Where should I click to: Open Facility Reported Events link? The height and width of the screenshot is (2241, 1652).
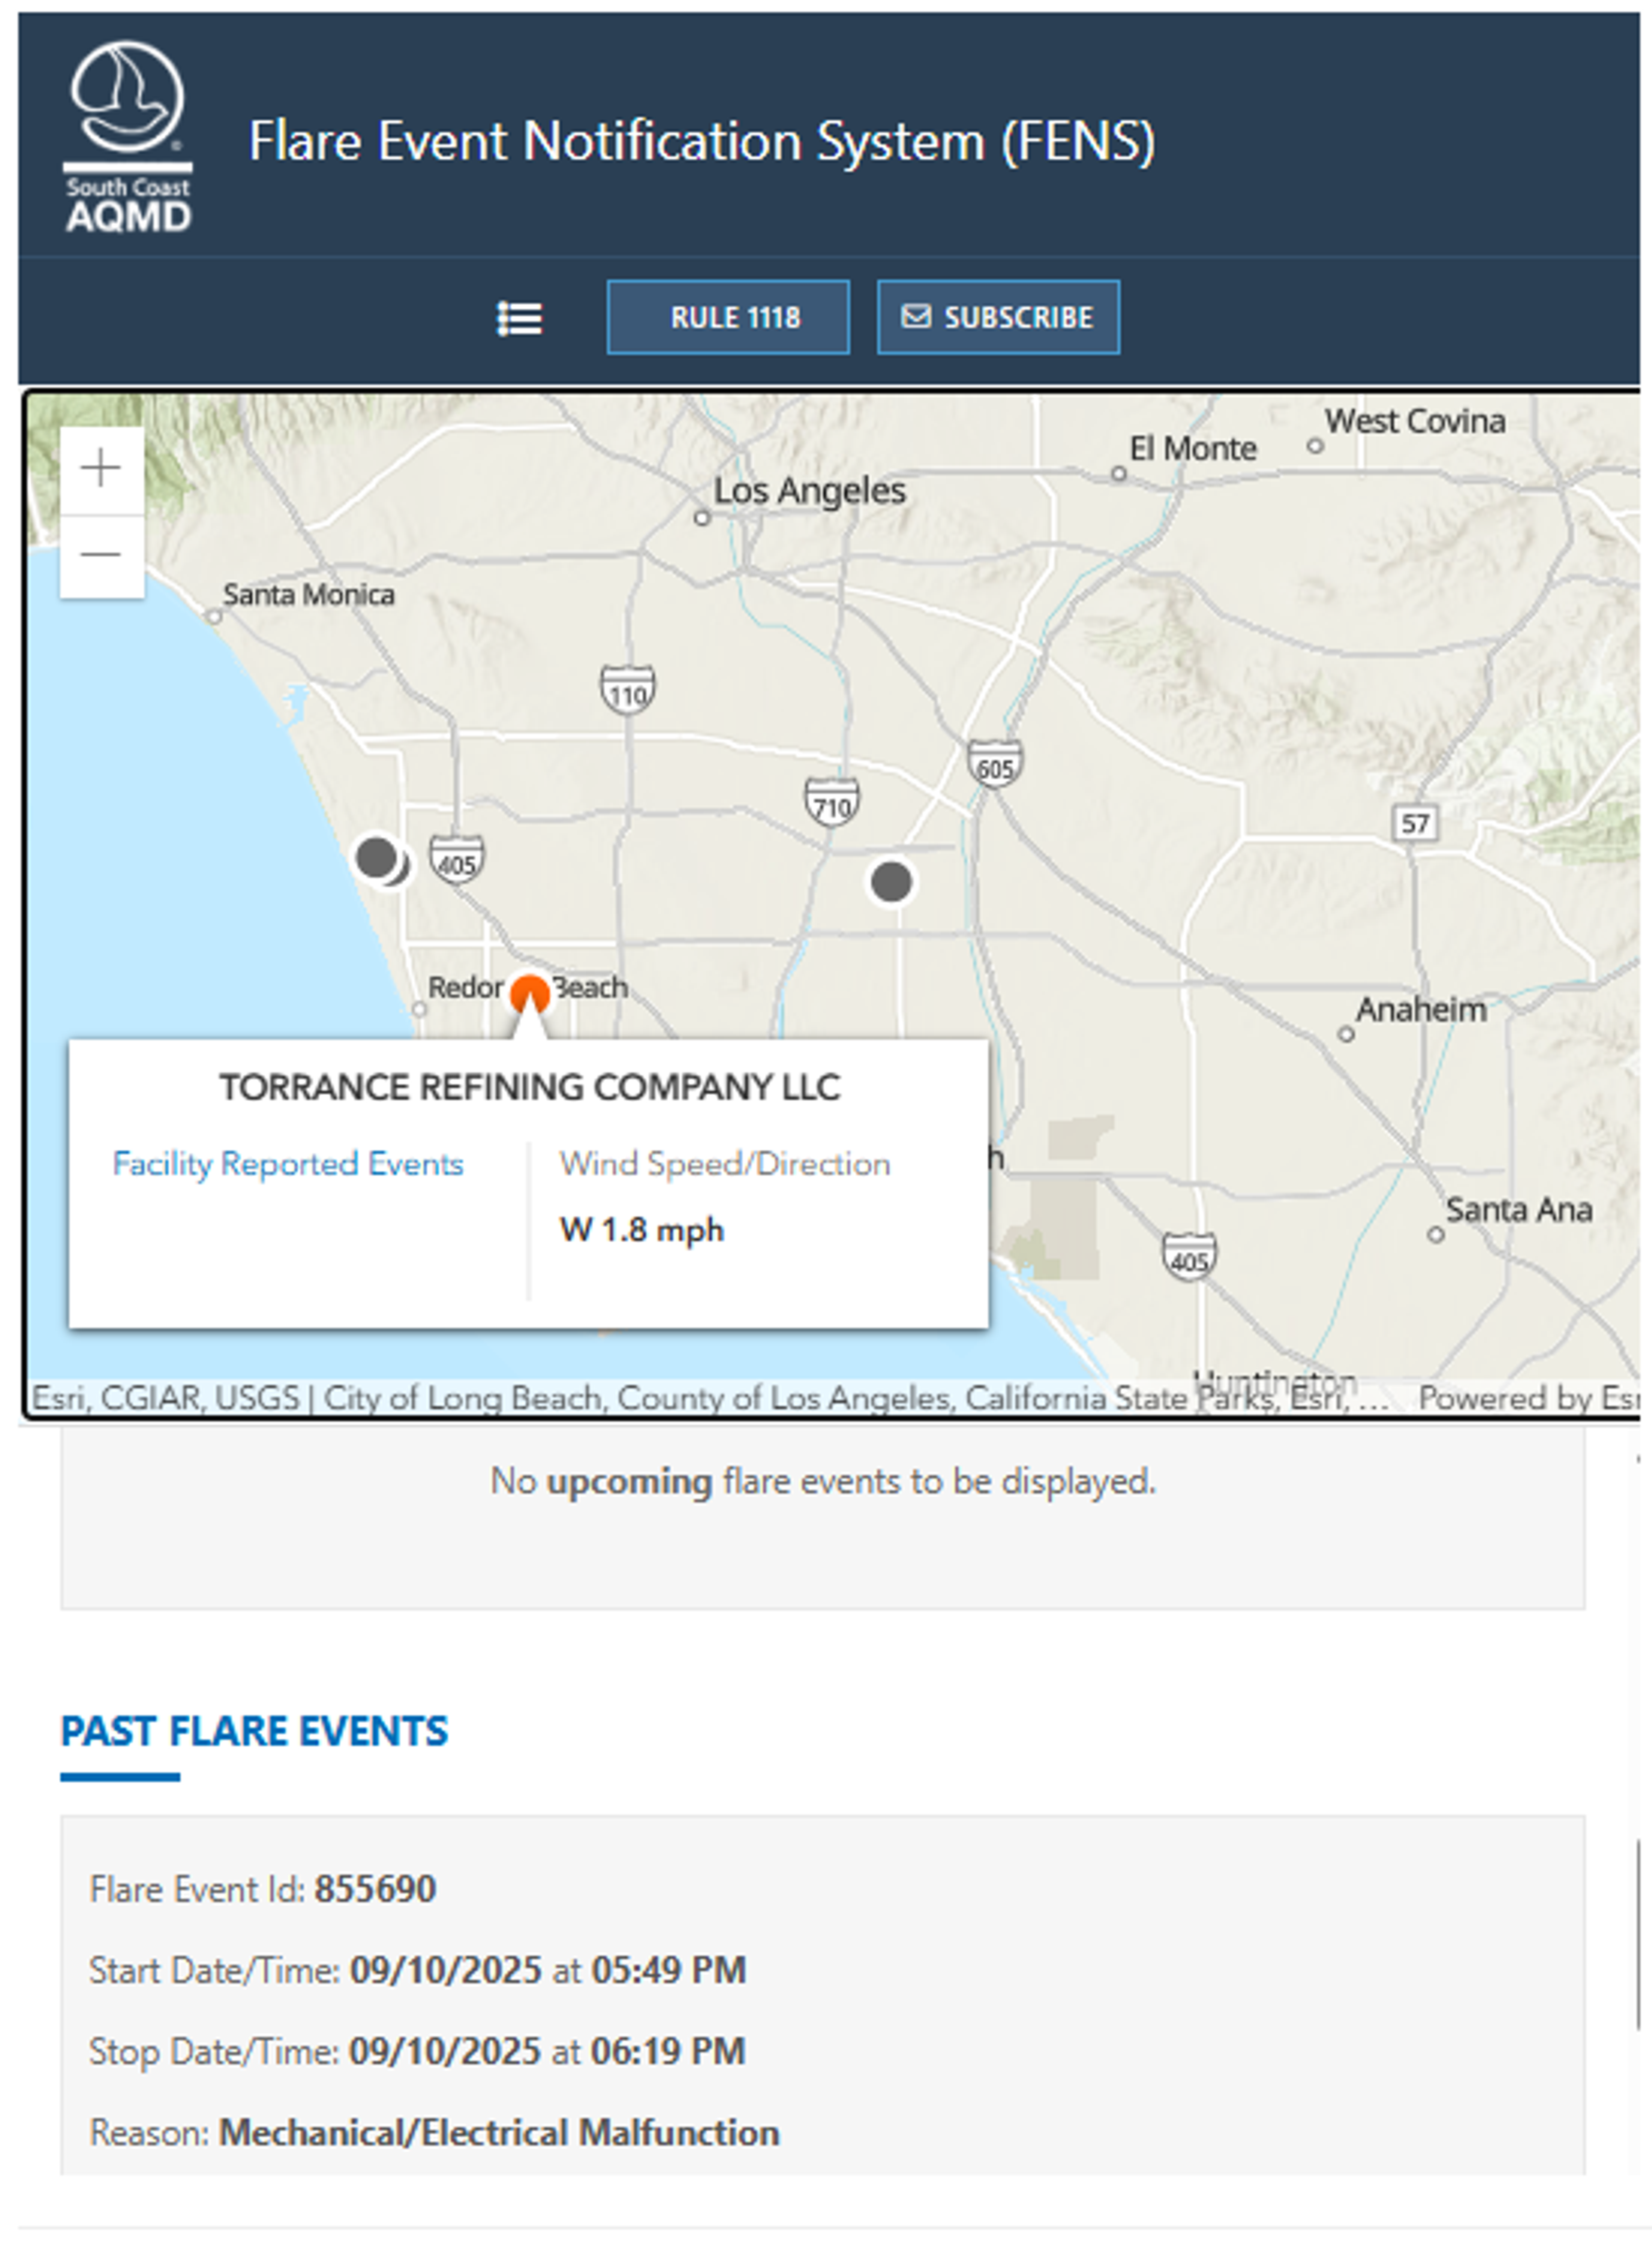click(x=288, y=1163)
